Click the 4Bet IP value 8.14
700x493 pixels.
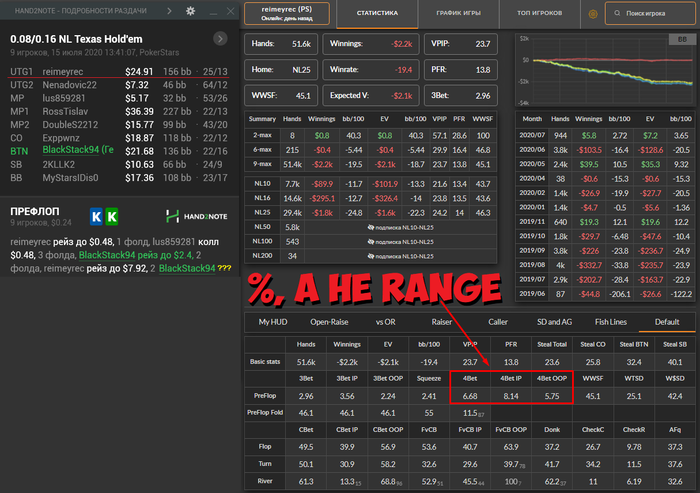pyautogui.click(x=511, y=396)
